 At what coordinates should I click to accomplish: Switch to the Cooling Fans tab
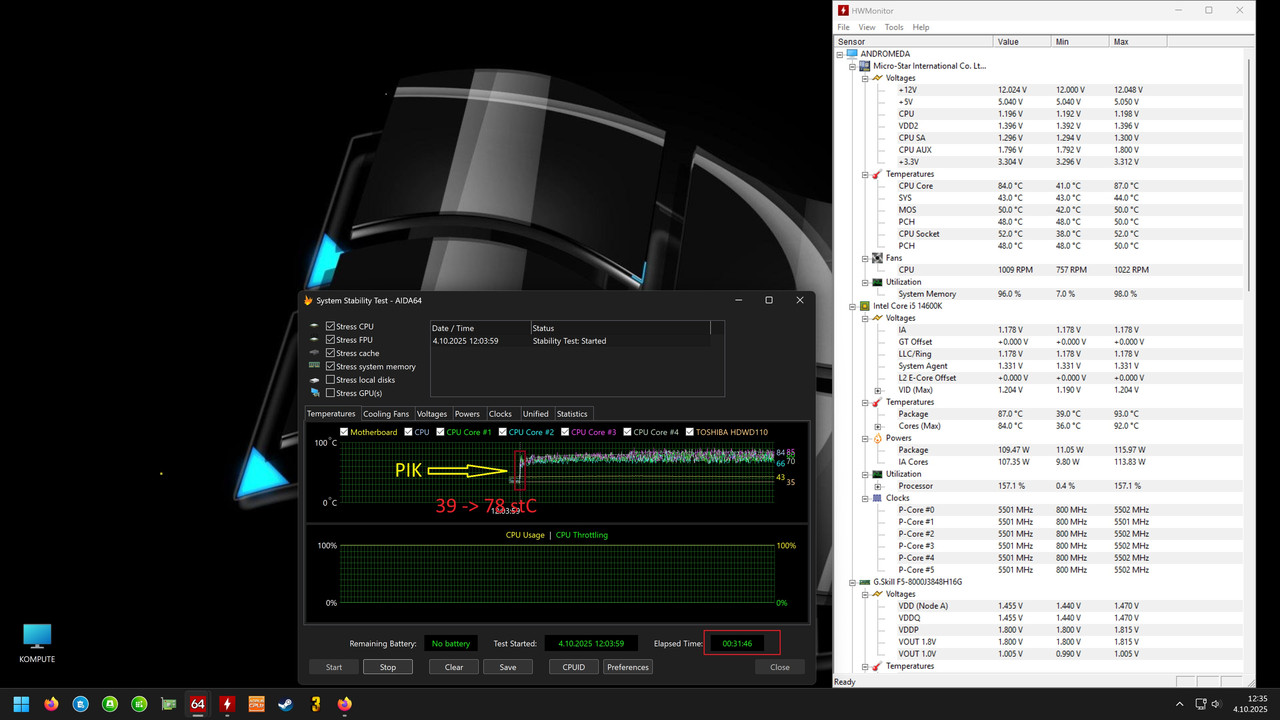click(386, 414)
